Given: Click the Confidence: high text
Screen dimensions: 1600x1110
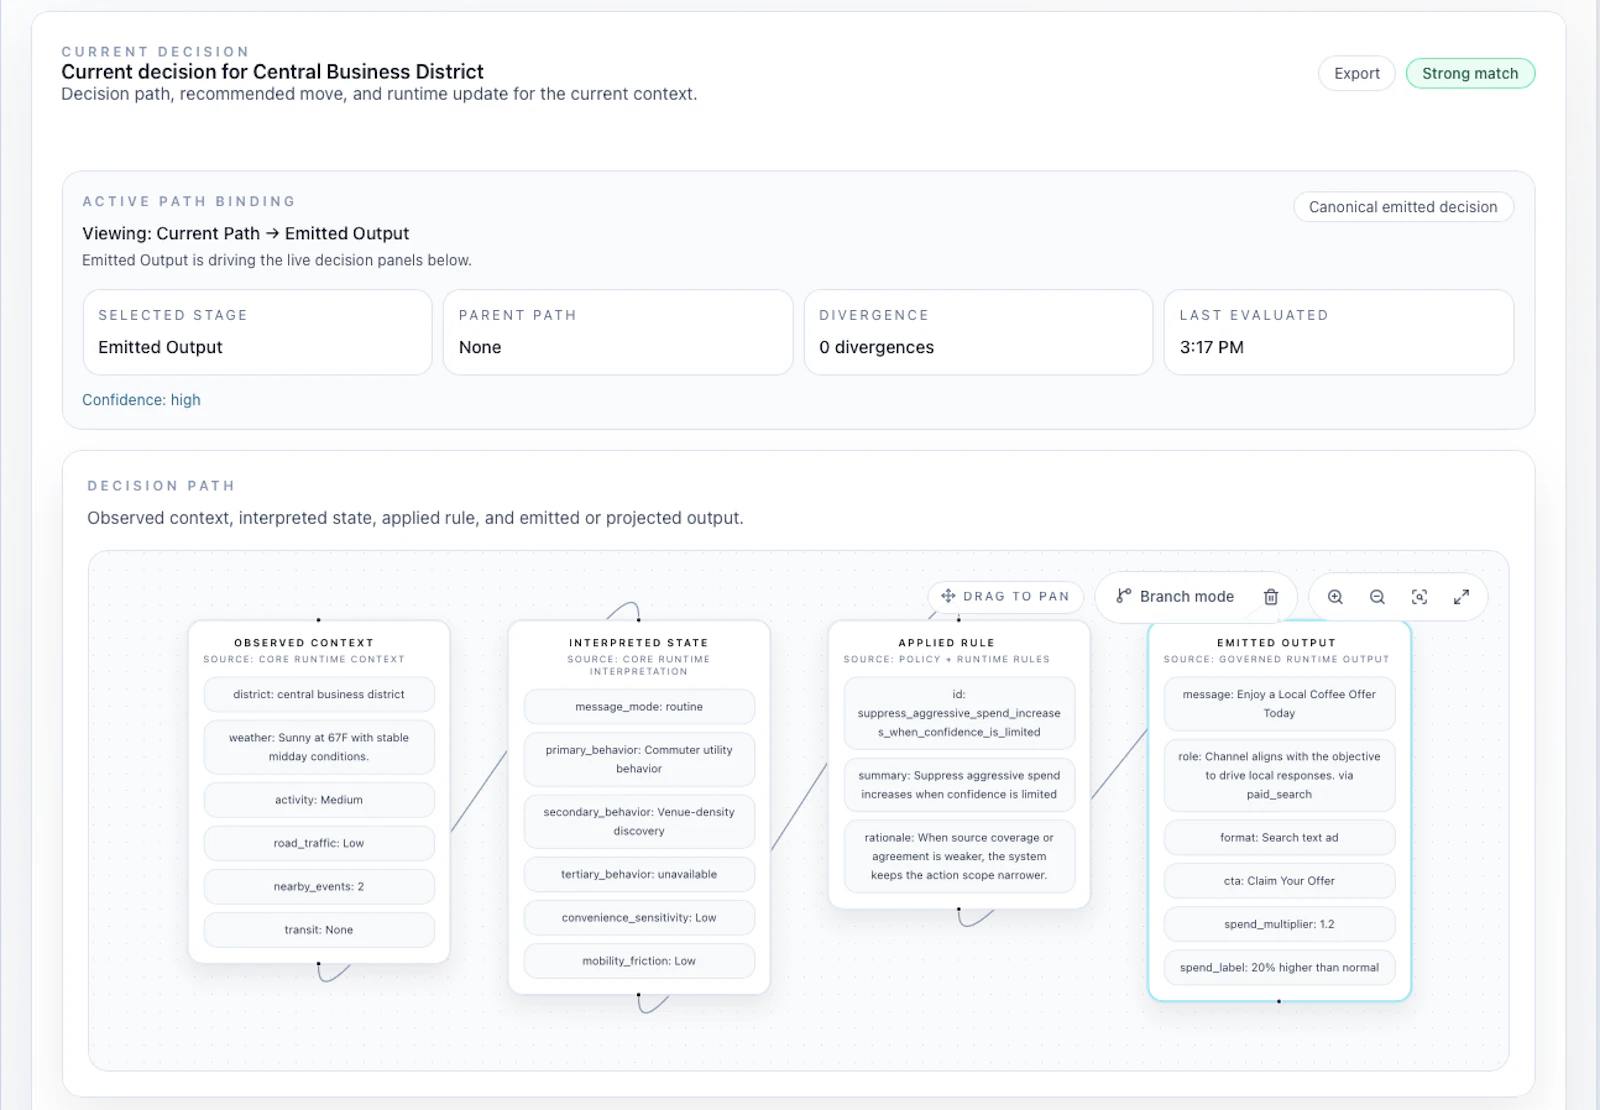Looking at the screenshot, I should (141, 400).
